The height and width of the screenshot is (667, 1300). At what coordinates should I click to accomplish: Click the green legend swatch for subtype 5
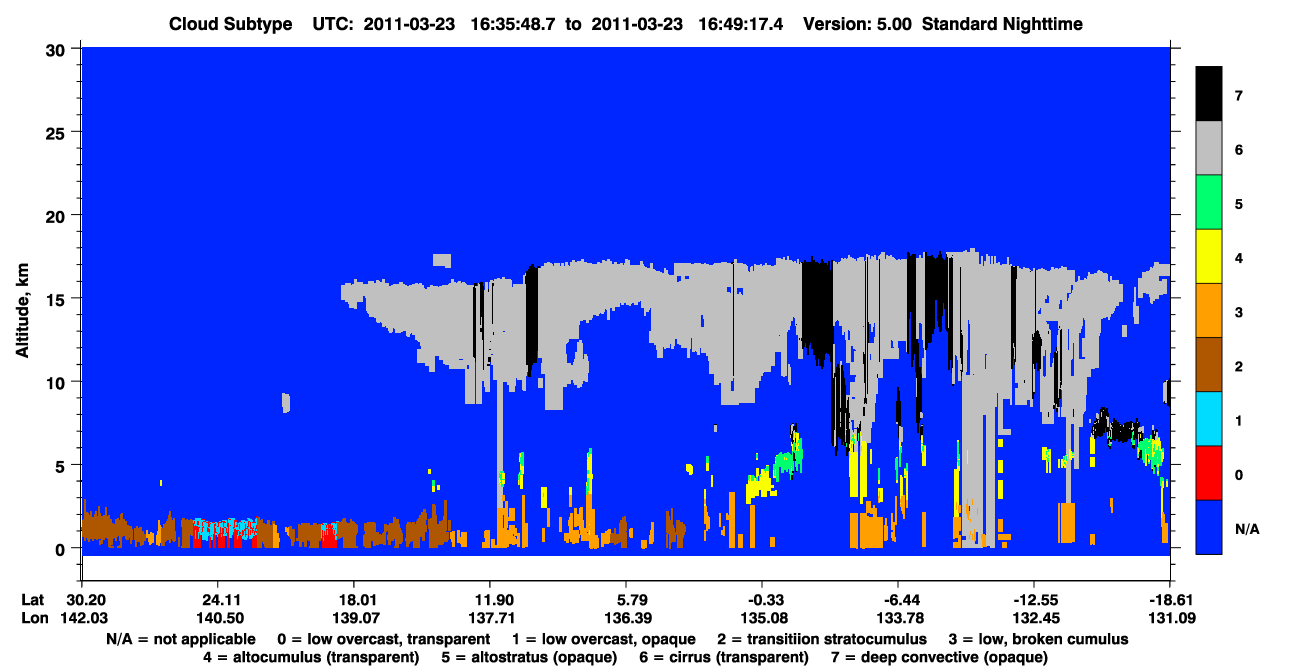1209,203
